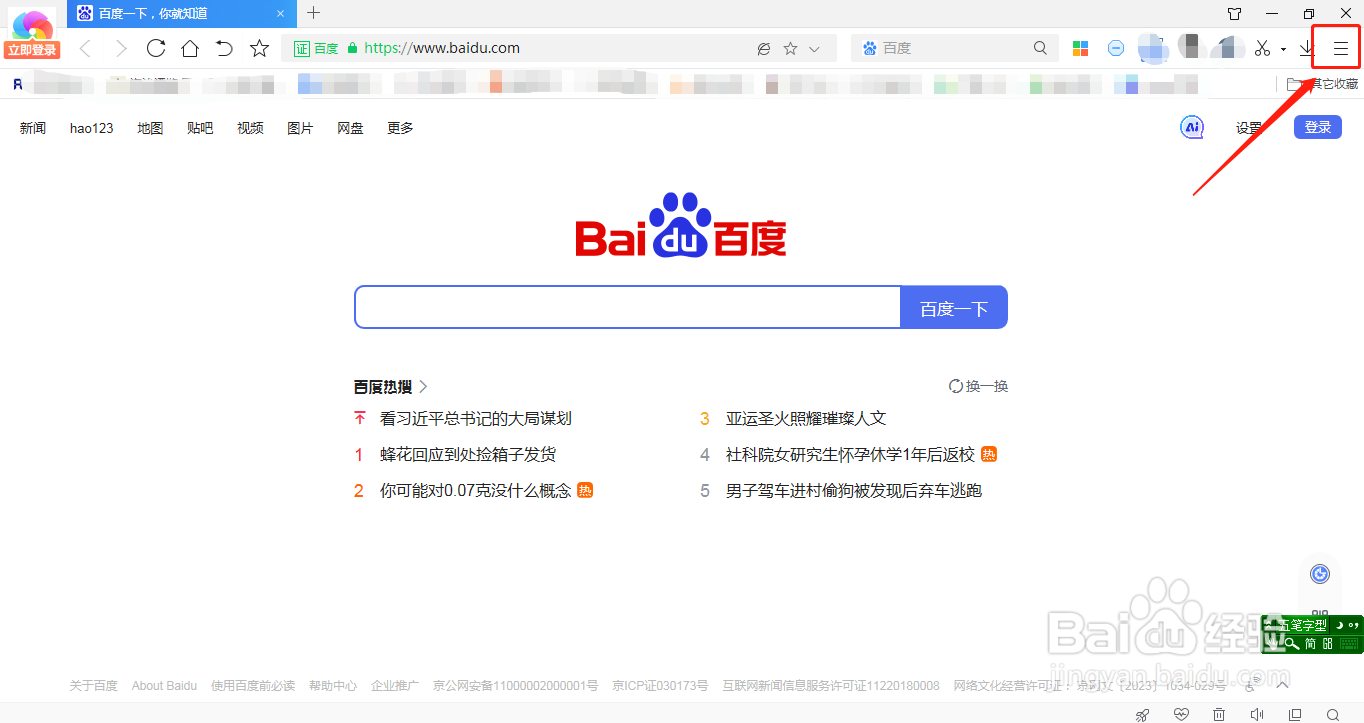Click the About Baidu footer link
This screenshot has height=723, width=1364.
pyautogui.click(x=164, y=685)
